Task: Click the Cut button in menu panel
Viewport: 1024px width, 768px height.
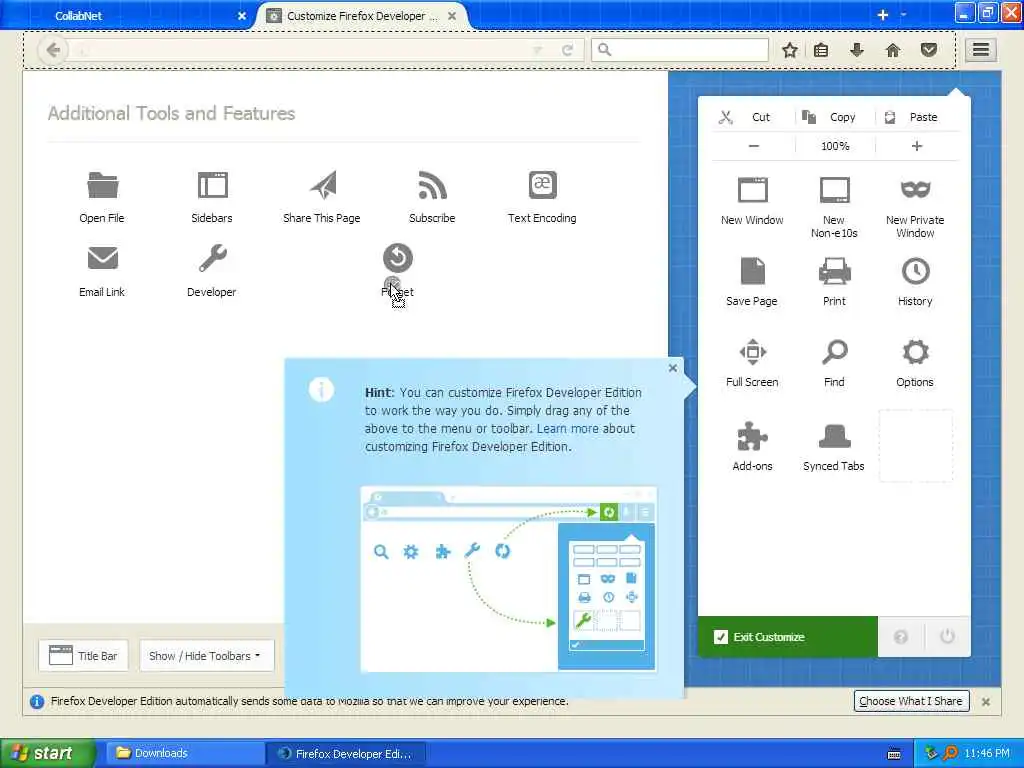Action: tap(753, 118)
